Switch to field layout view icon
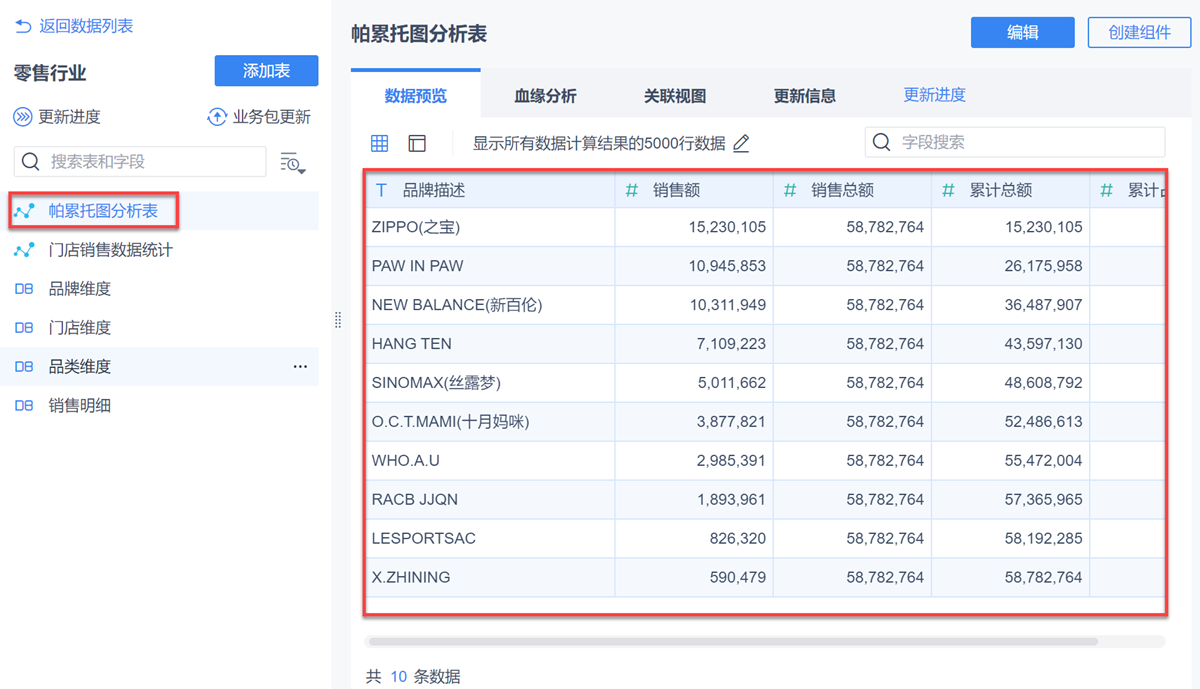Screen dimensions: 1200x689 click(x=417, y=143)
